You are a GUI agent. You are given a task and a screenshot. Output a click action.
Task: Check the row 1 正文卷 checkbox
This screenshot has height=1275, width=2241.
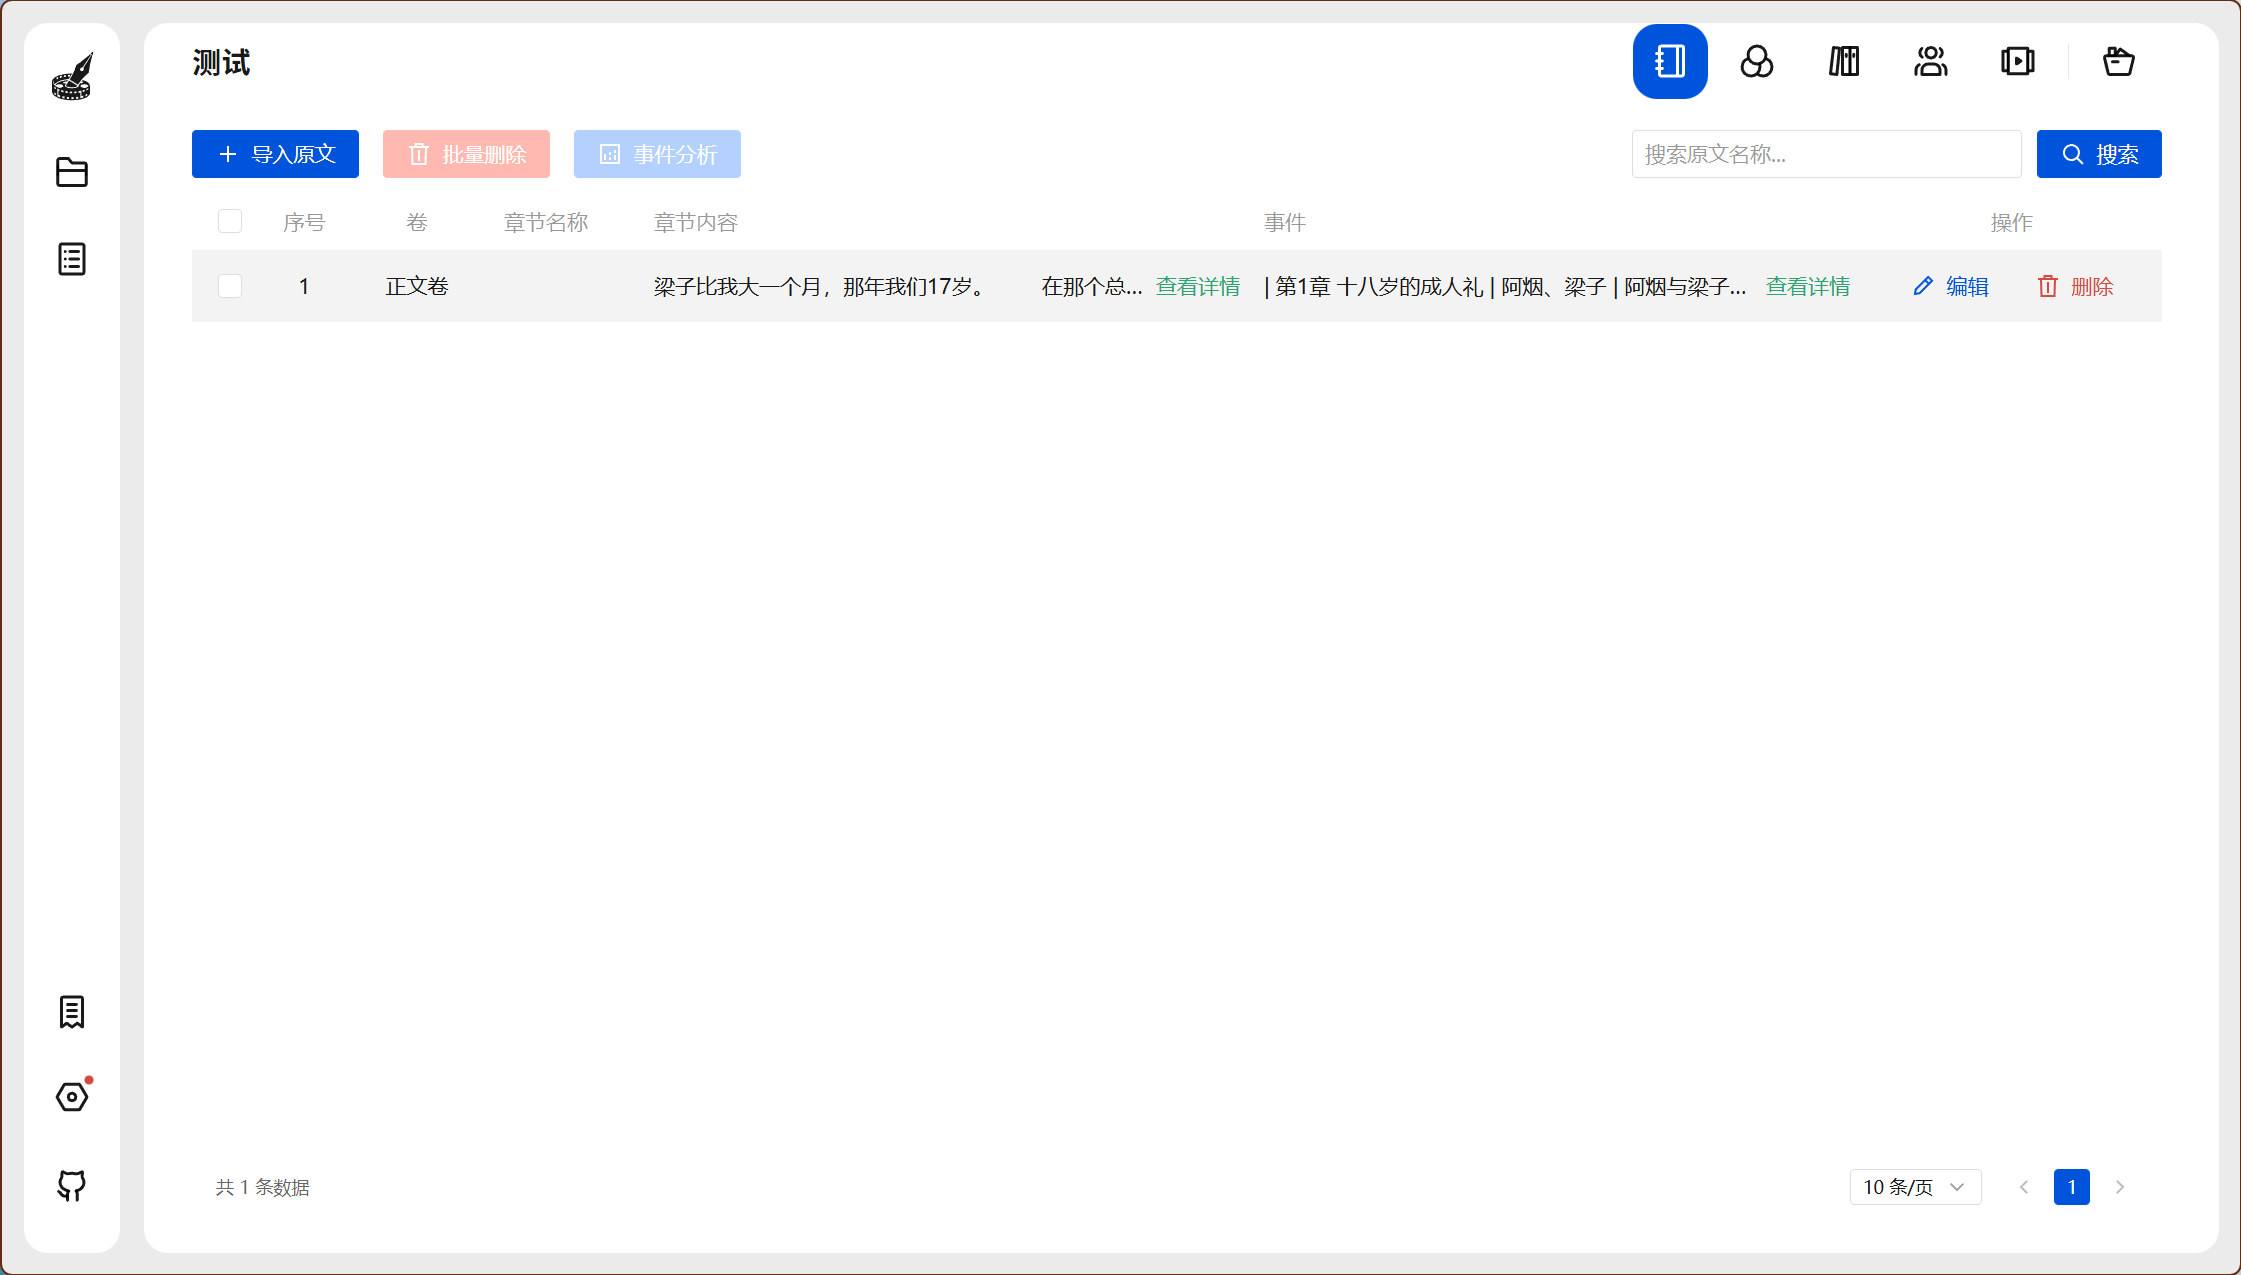click(230, 286)
